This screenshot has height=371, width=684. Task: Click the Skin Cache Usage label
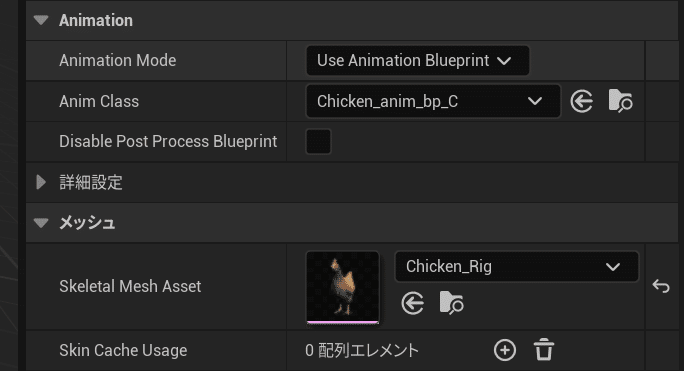(x=123, y=350)
